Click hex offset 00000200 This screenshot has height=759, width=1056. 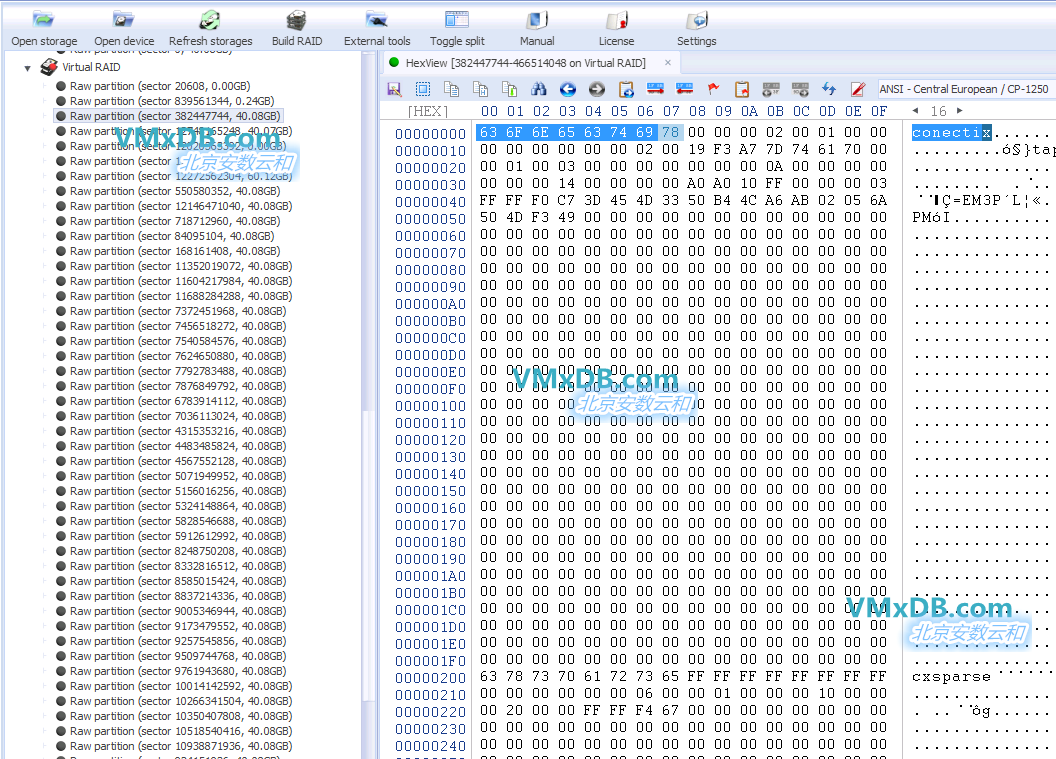pyautogui.click(x=430, y=678)
